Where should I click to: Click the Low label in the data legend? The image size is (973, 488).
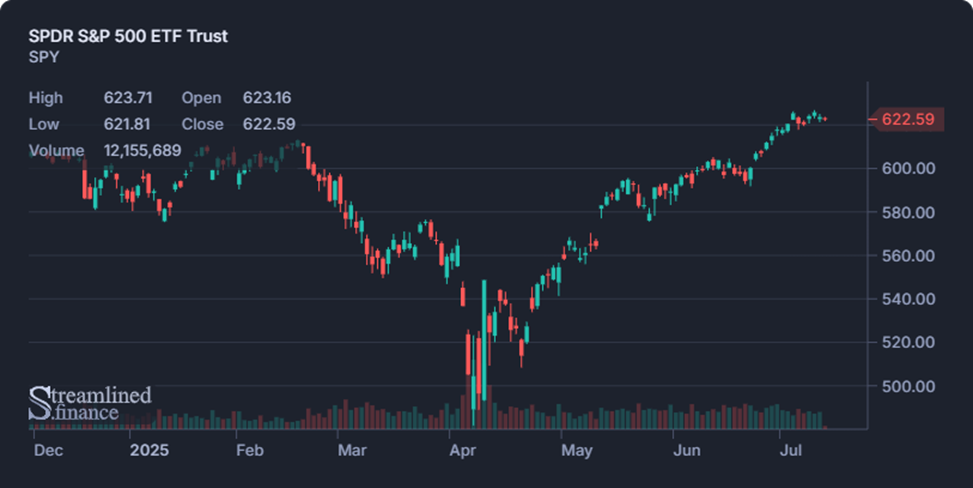43,124
